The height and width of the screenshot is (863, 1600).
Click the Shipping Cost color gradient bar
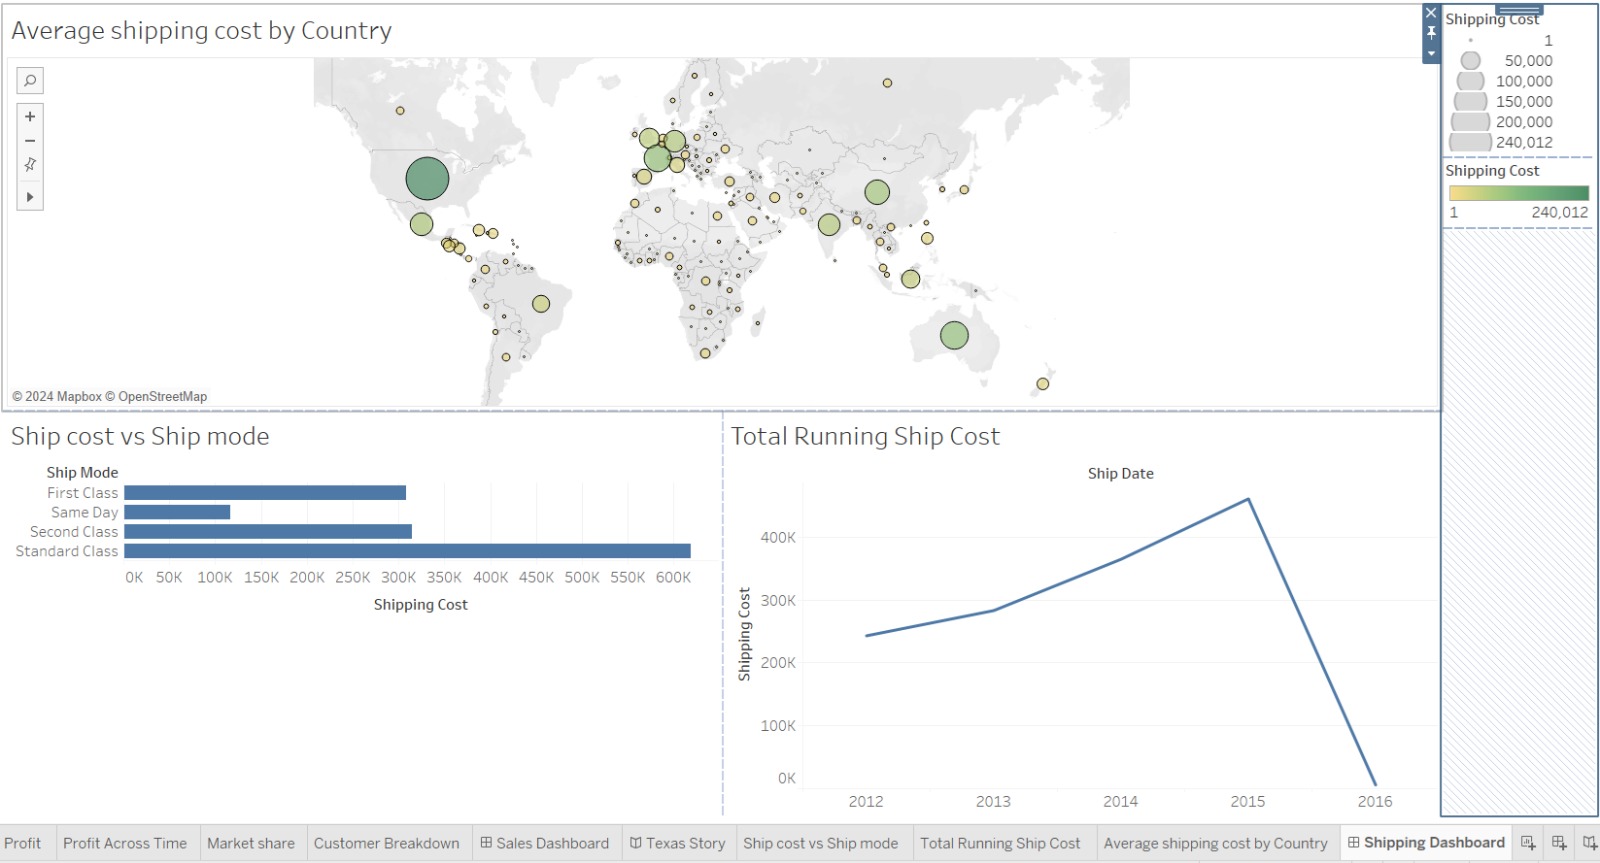pos(1519,193)
